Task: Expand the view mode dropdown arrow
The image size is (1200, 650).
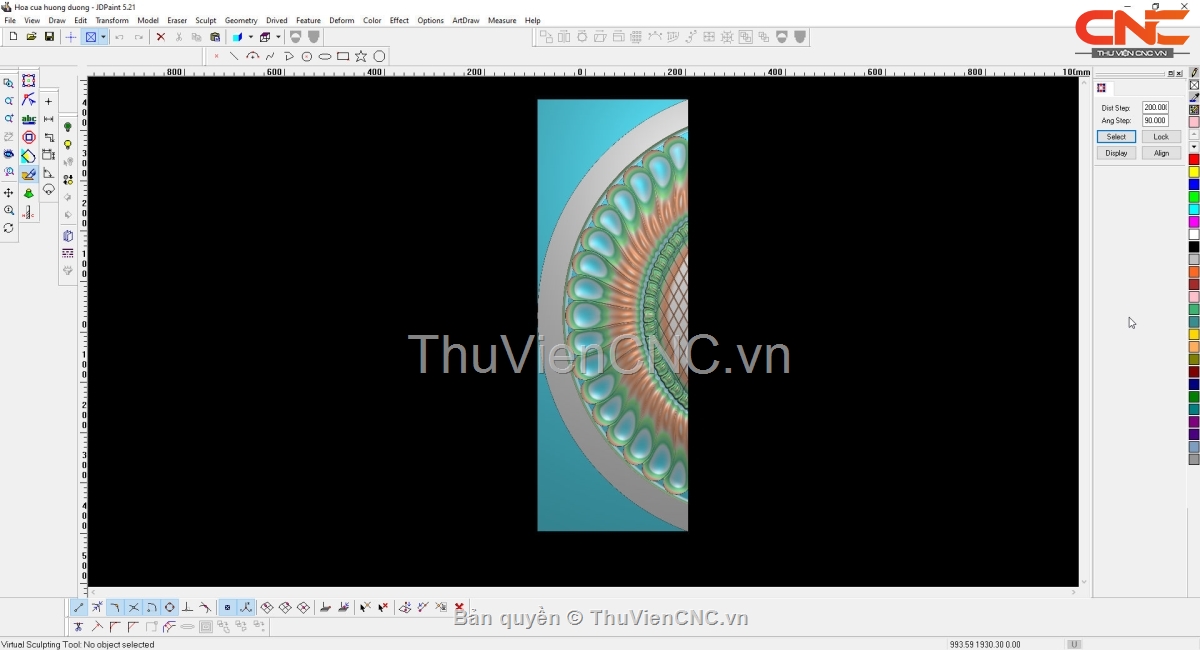Action: click(103, 37)
